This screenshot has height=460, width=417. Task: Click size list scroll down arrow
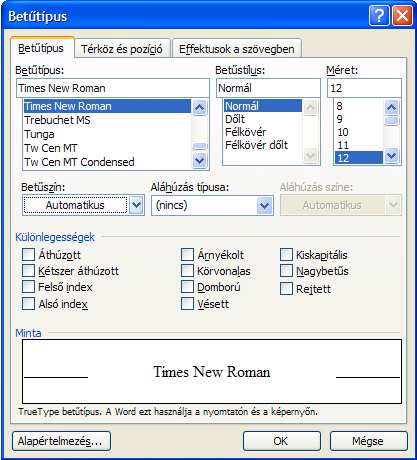pyautogui.click(x=392, y=155)
